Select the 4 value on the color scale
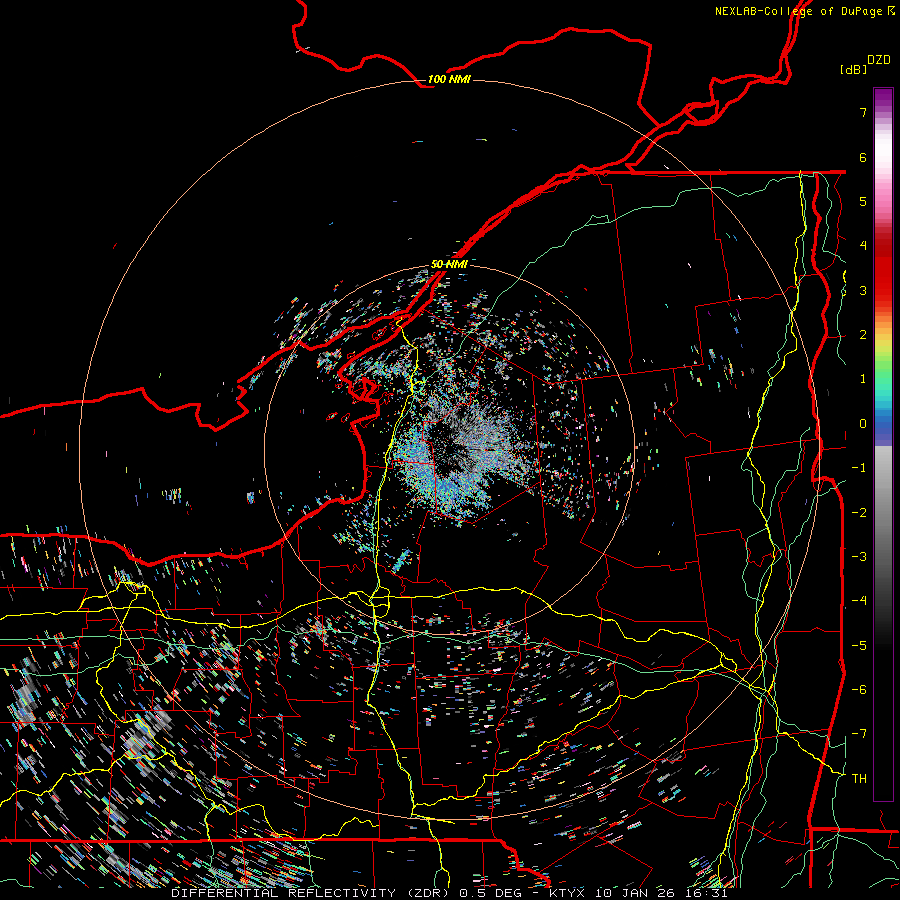This screenshot has height=900, width=900. (863, 246)
